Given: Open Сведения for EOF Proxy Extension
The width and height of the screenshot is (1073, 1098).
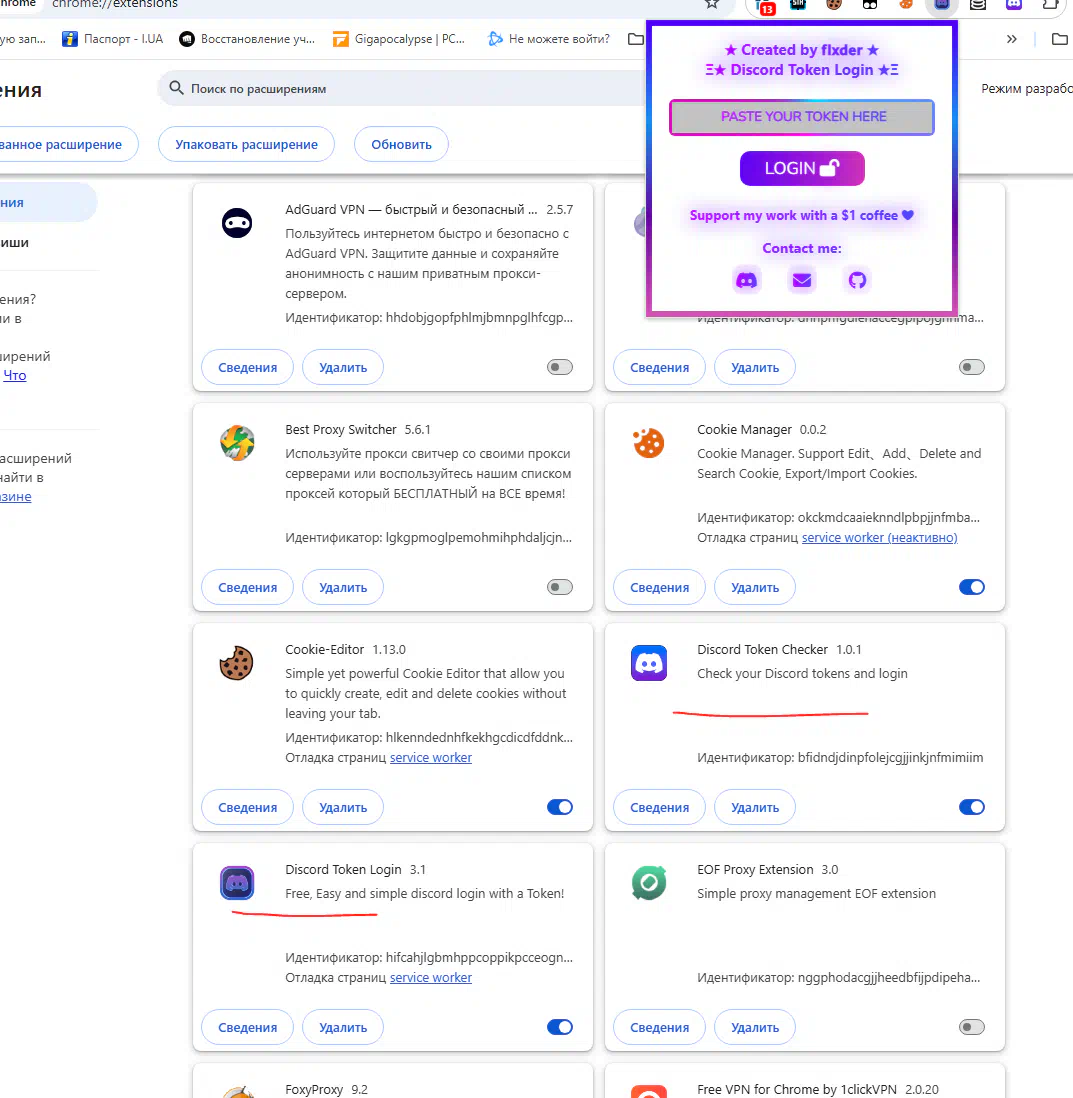Looking at the screenshot, I should (659, 1027).
